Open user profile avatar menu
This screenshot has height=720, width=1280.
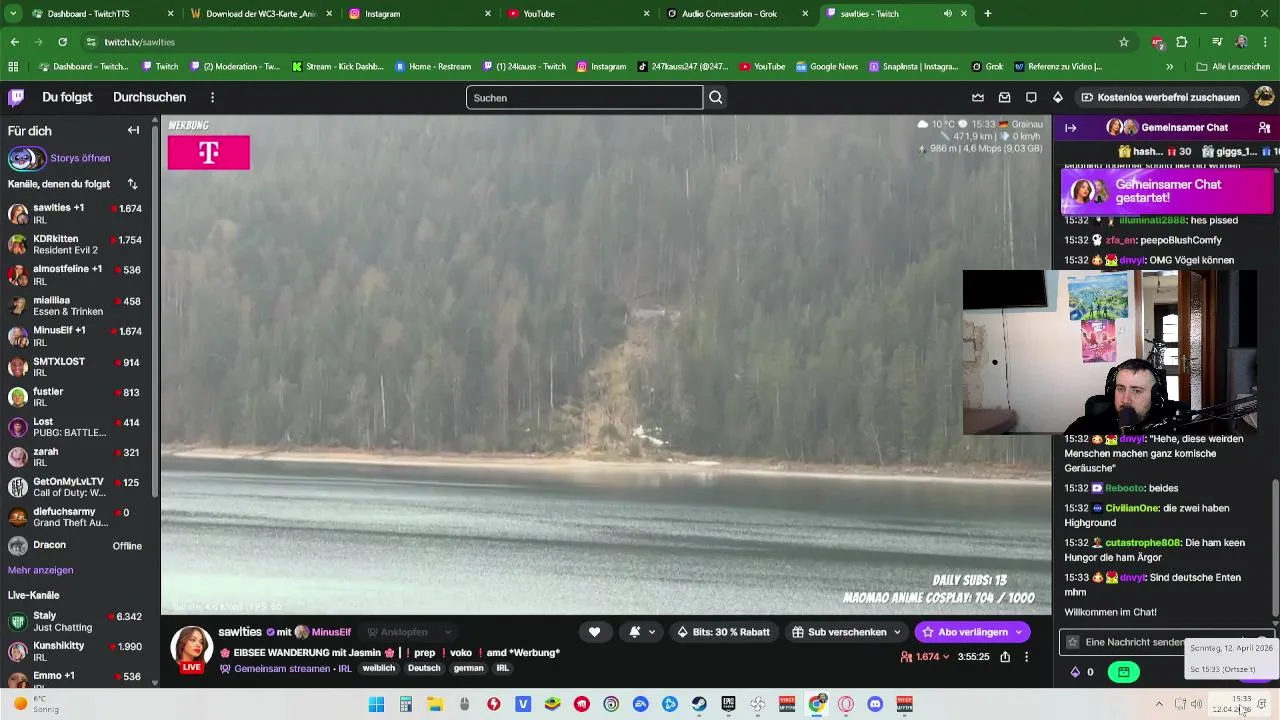(x=1264, y=97)
